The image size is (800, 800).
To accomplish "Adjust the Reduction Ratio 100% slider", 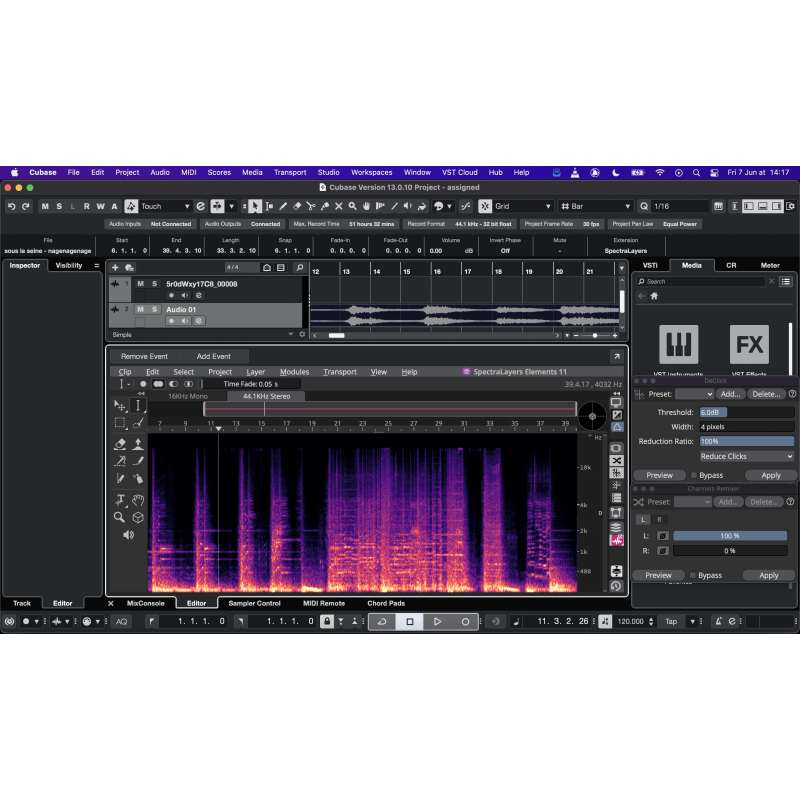I will click(x=747, y=441).
